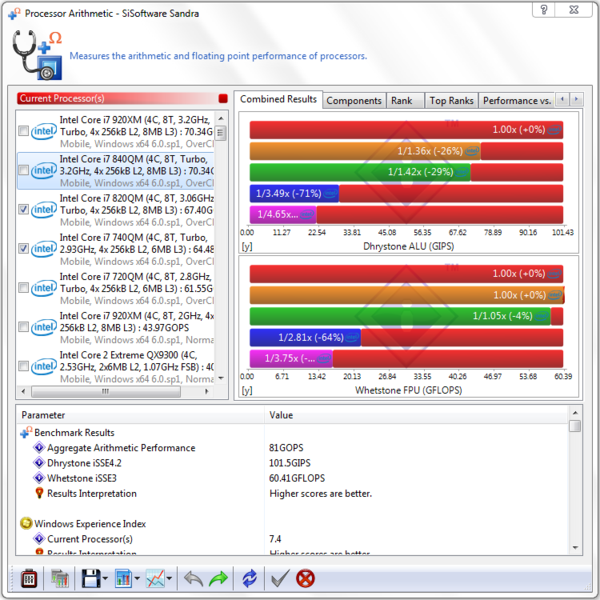Untick the Core i7 820QM checkbox
Viewport: 600px width, 600px height.
(x=23, y=209)
